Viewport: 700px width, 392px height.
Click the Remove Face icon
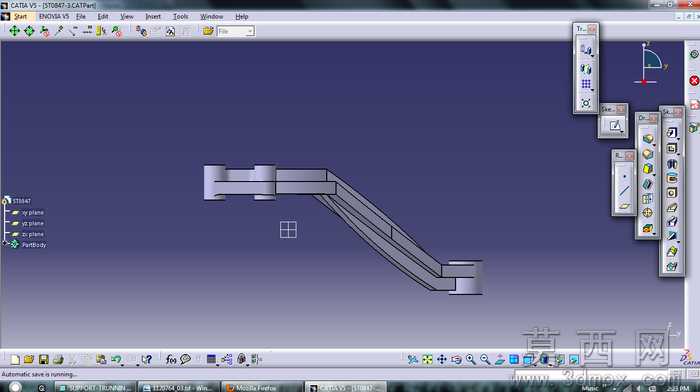pos(648,228)
